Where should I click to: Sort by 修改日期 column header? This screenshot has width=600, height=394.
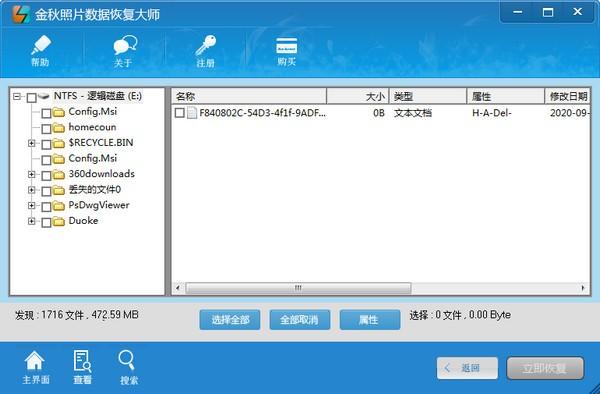(567, 96)
